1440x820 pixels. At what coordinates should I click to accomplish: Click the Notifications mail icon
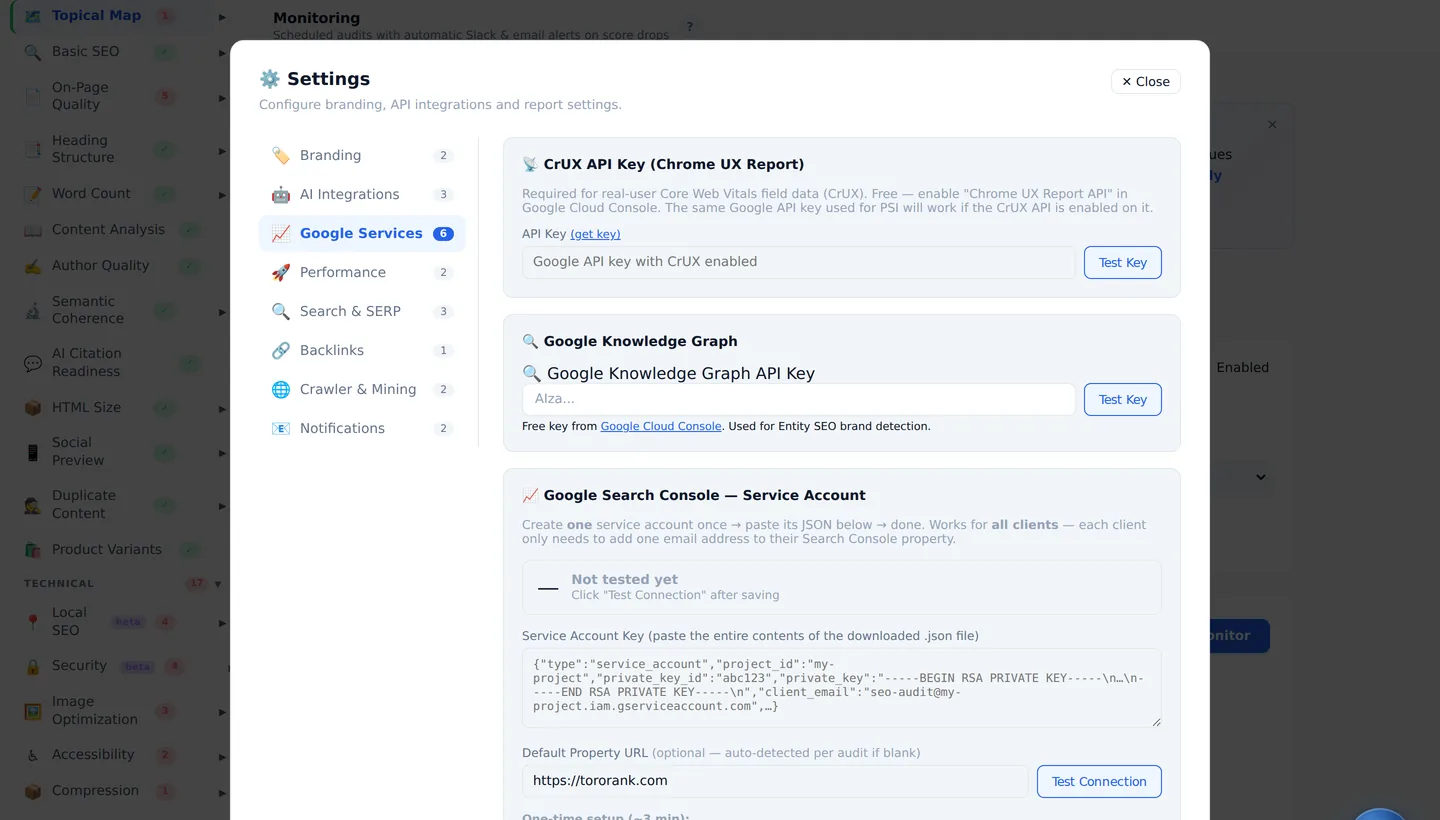(x=281, y=428)
